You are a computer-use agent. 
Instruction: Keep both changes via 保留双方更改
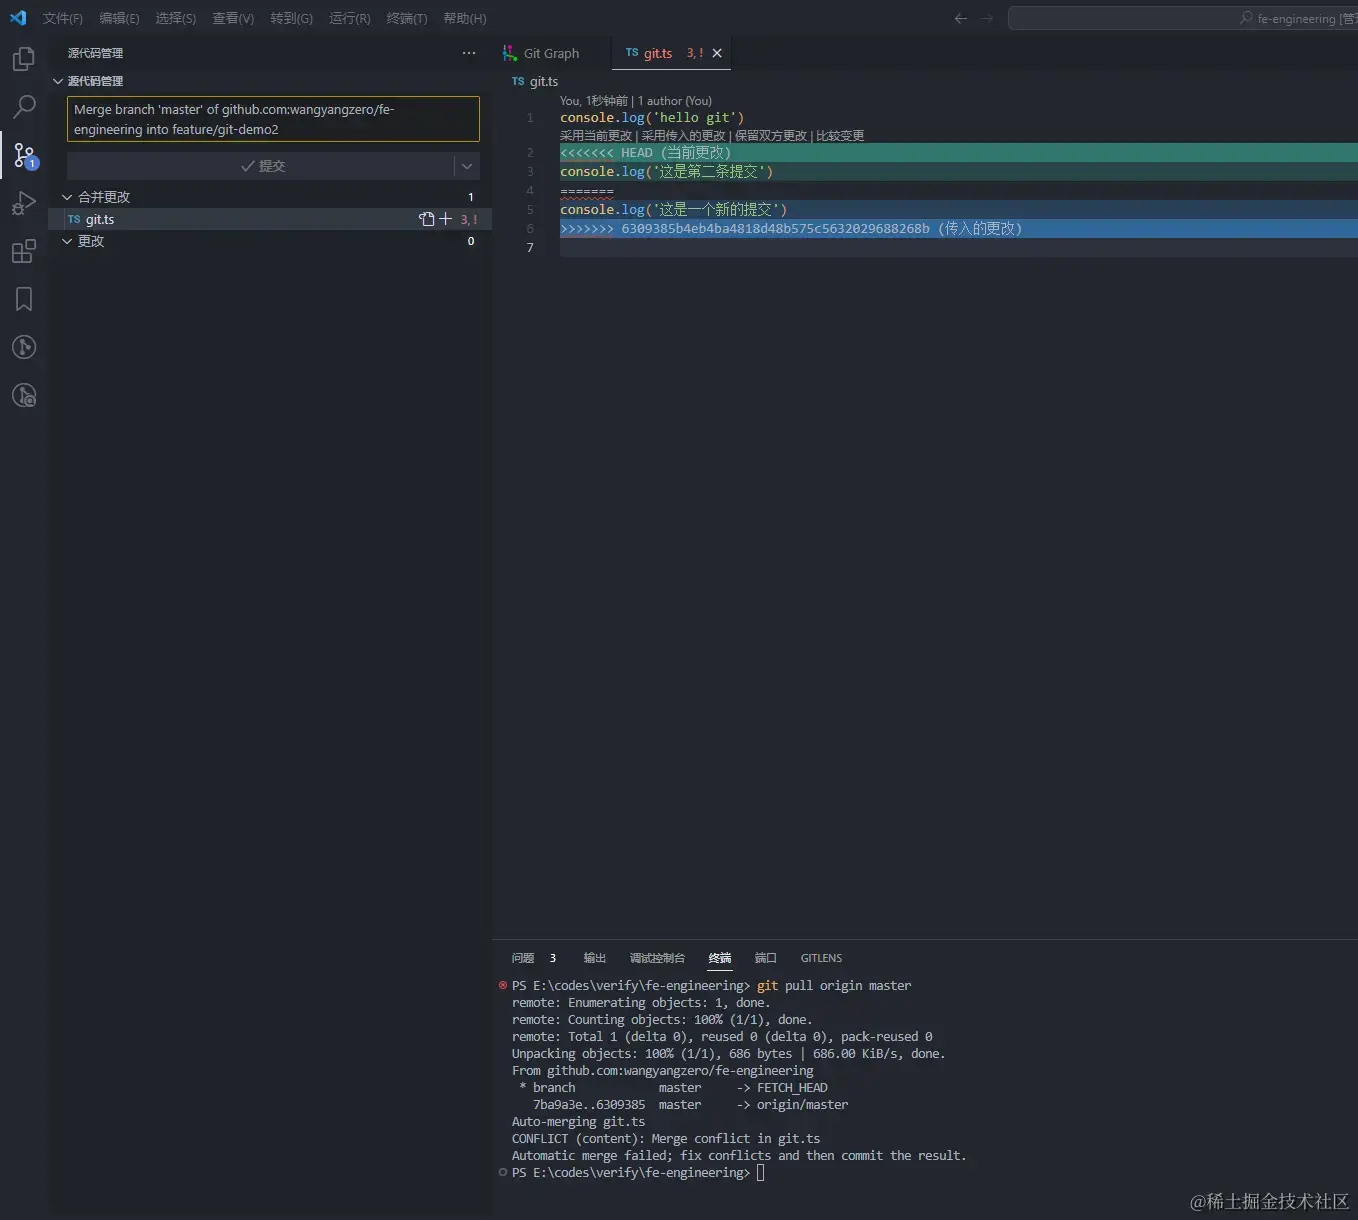point(771,136)
